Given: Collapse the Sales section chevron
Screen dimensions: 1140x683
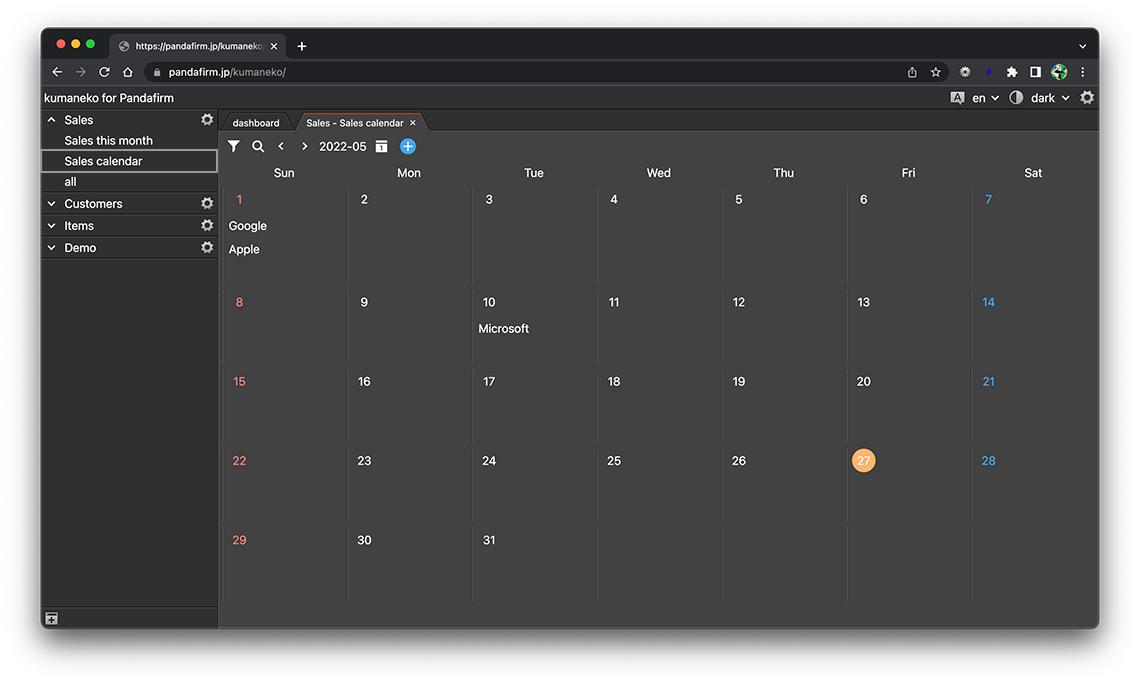Looking at the screenshot, I should (x=52, y=120).
